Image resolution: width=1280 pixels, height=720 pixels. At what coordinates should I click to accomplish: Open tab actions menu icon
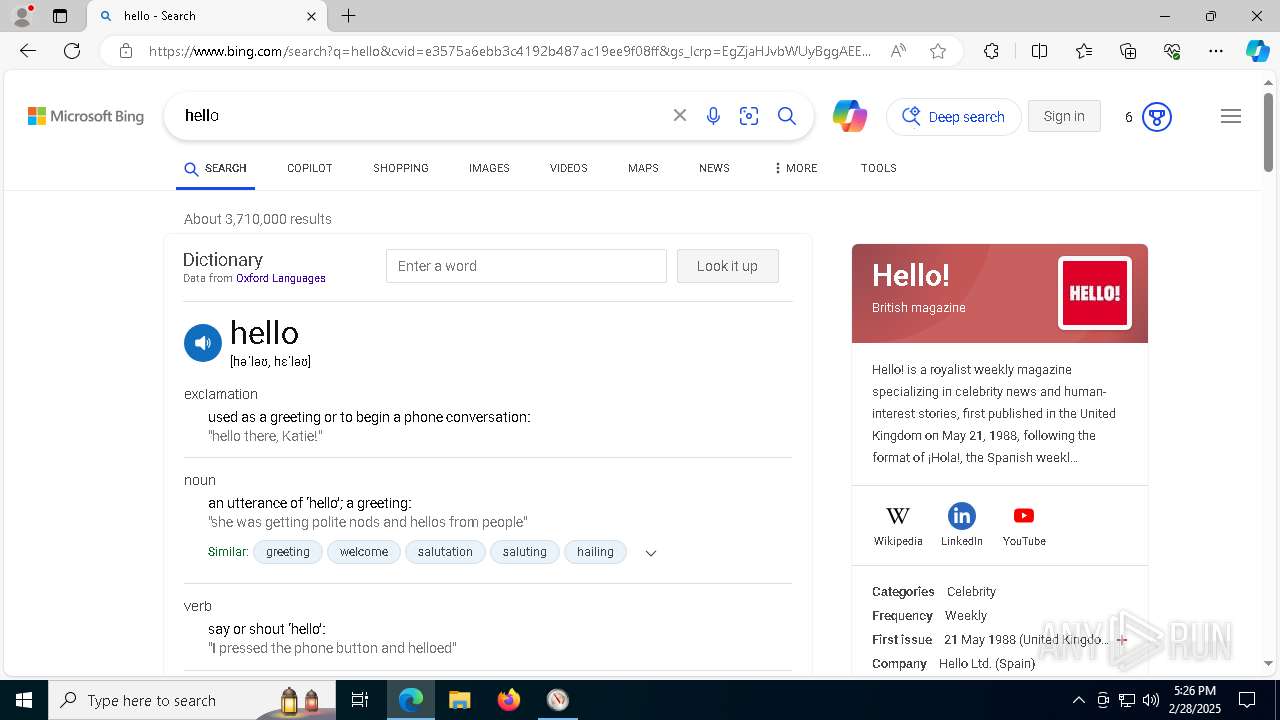60,16
